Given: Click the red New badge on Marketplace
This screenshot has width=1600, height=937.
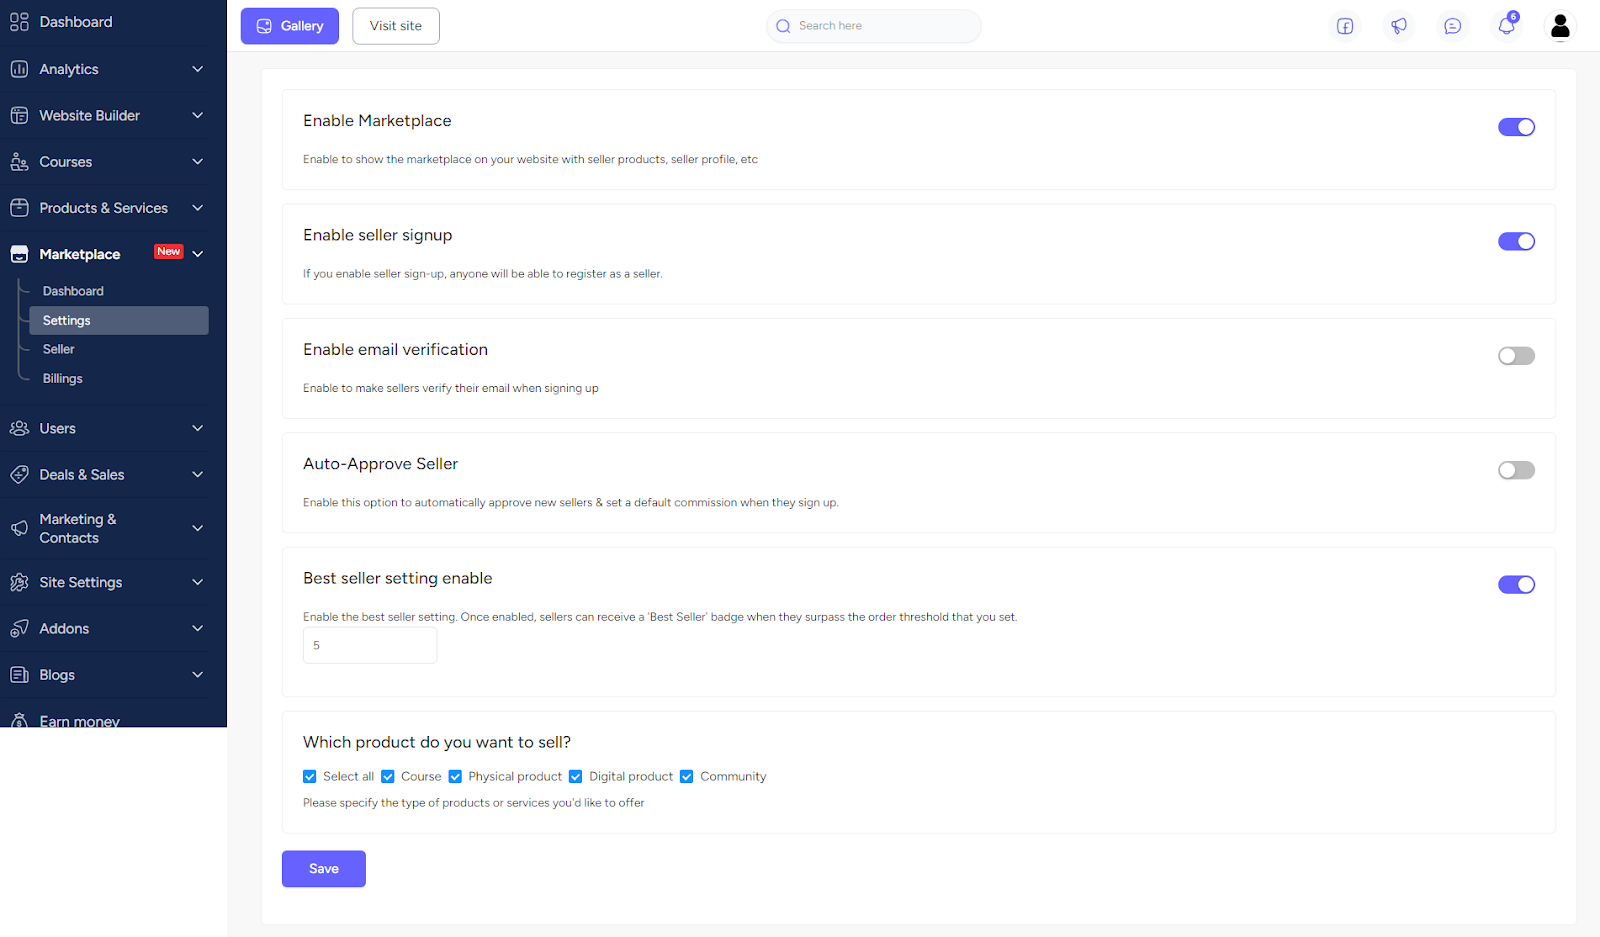Looking at the screenshot, I should click(169, 251).
